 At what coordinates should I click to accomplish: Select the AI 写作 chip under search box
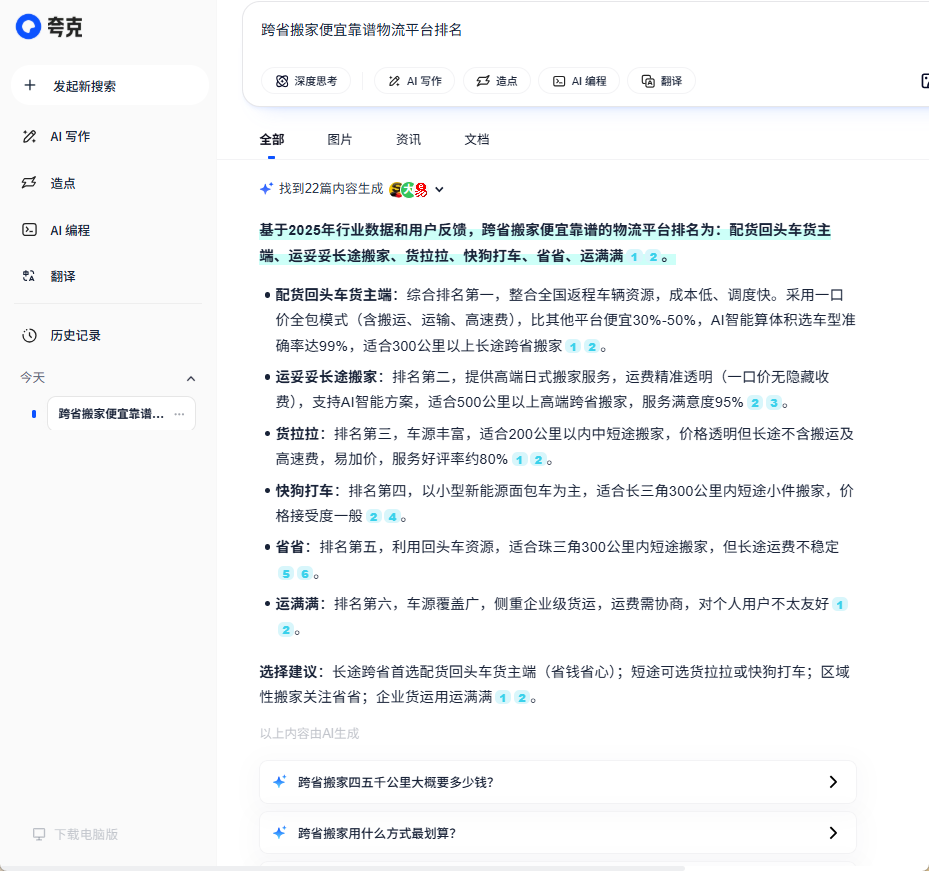tap(415, 81)
